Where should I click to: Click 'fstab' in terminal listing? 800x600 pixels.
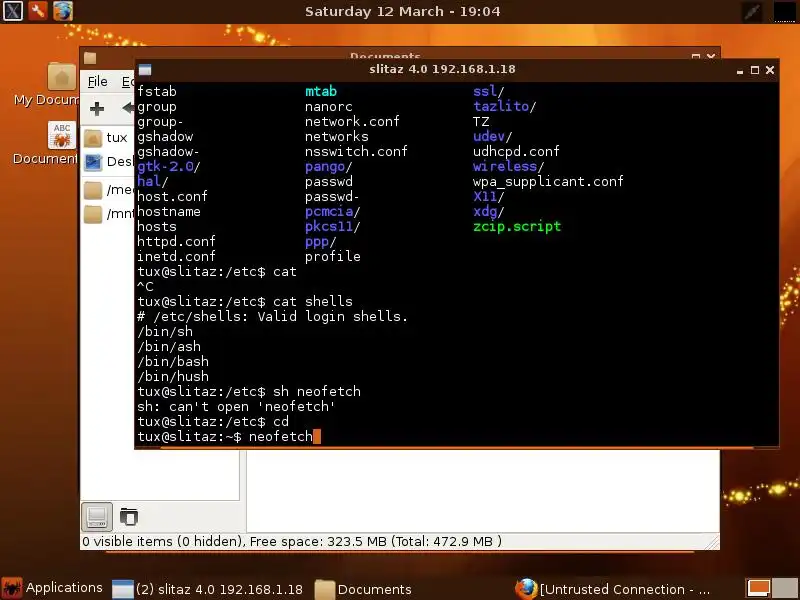coord(157,91)
